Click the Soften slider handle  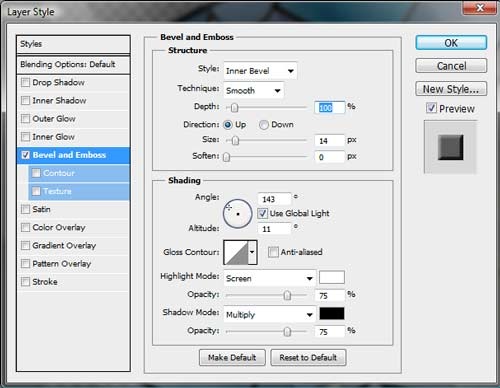[226, 157]
